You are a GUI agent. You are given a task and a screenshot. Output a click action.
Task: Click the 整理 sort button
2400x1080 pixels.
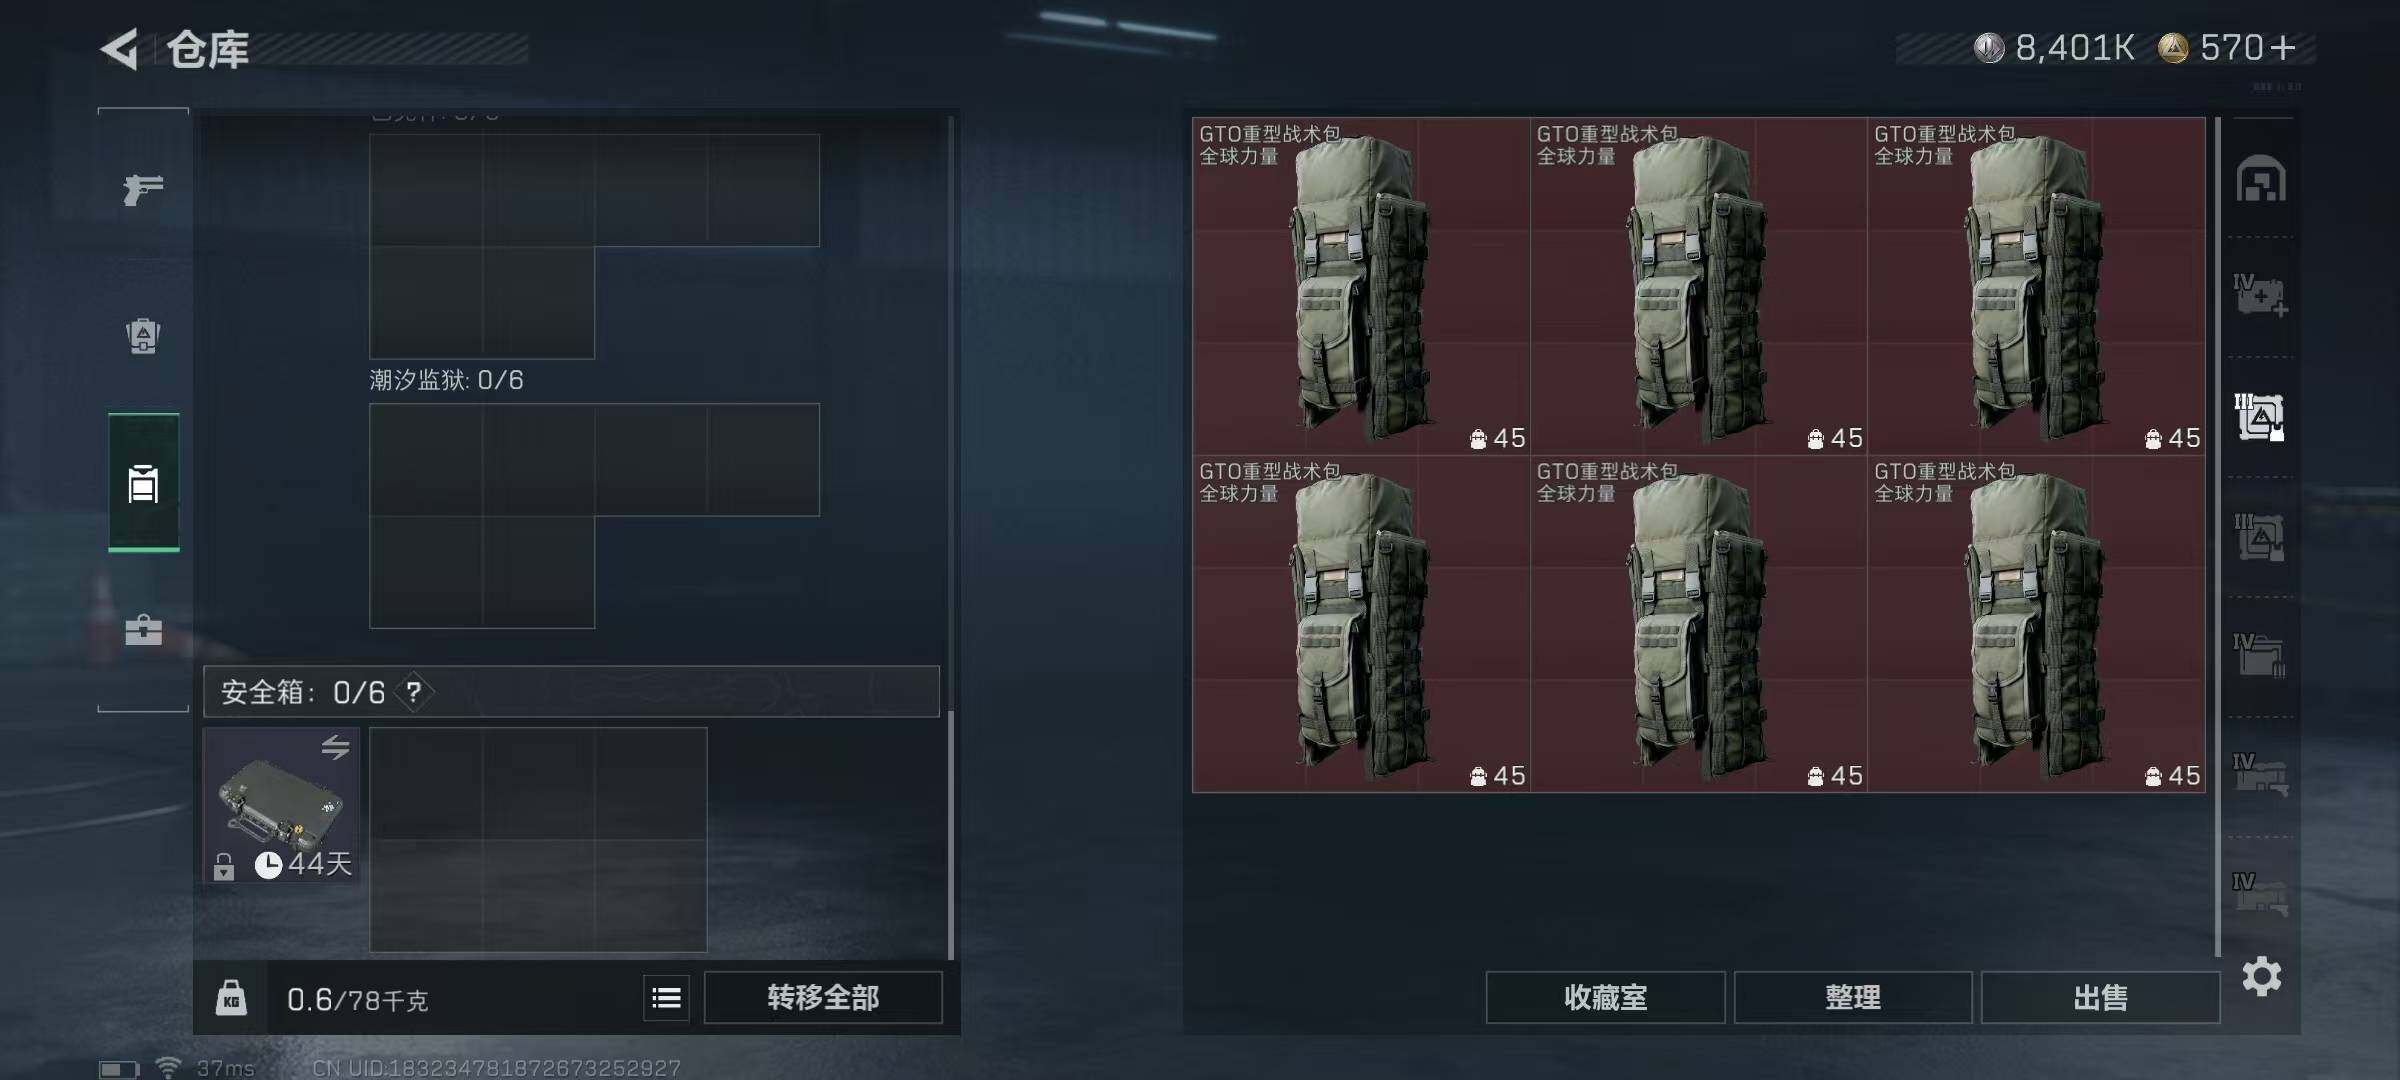tap(1852, 997)
